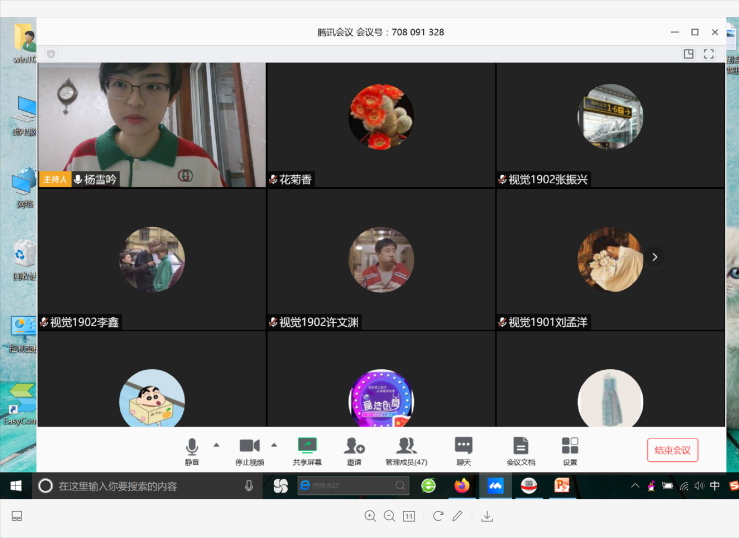Expand audio options arrow beside microphone
739x538 pixels.
click(217, 444)
